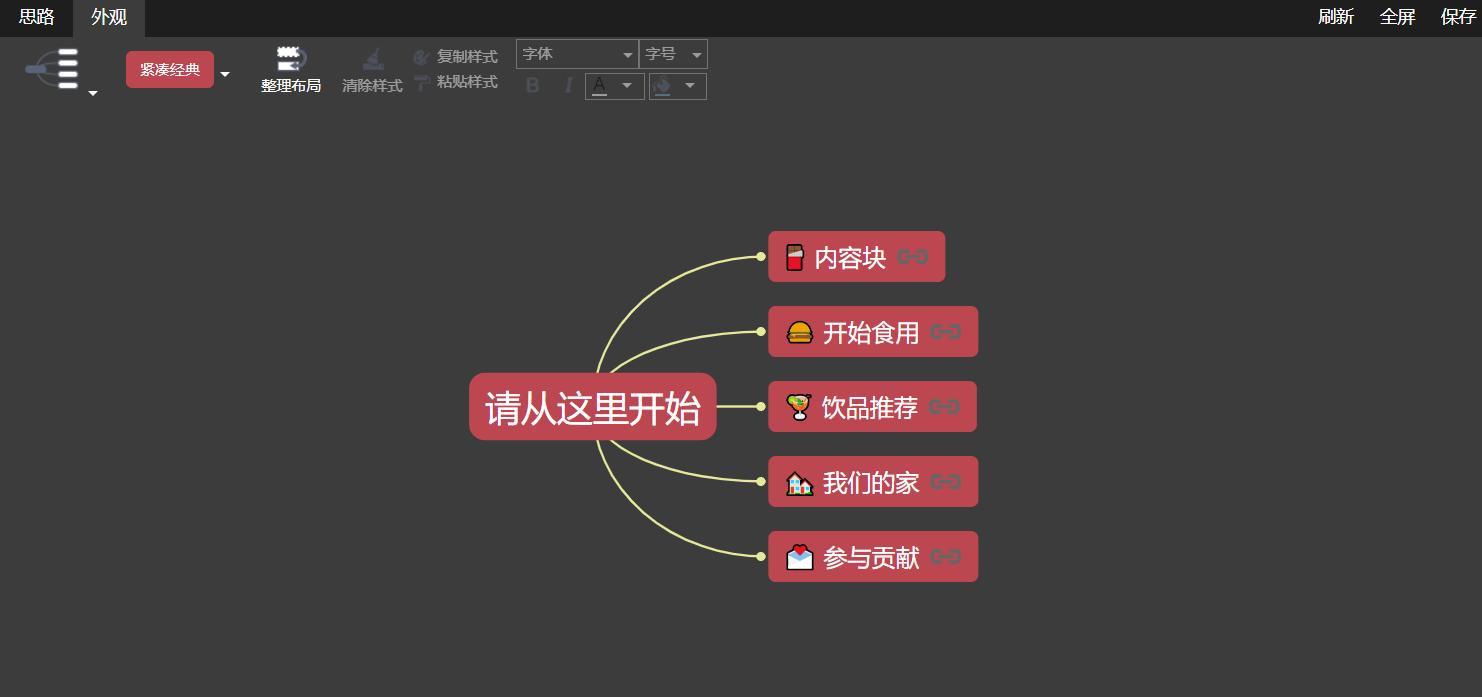Open the 字体 font family dropdown
Image resolution: width=1482 pixels, height=697 pixels.
point(577,54)
